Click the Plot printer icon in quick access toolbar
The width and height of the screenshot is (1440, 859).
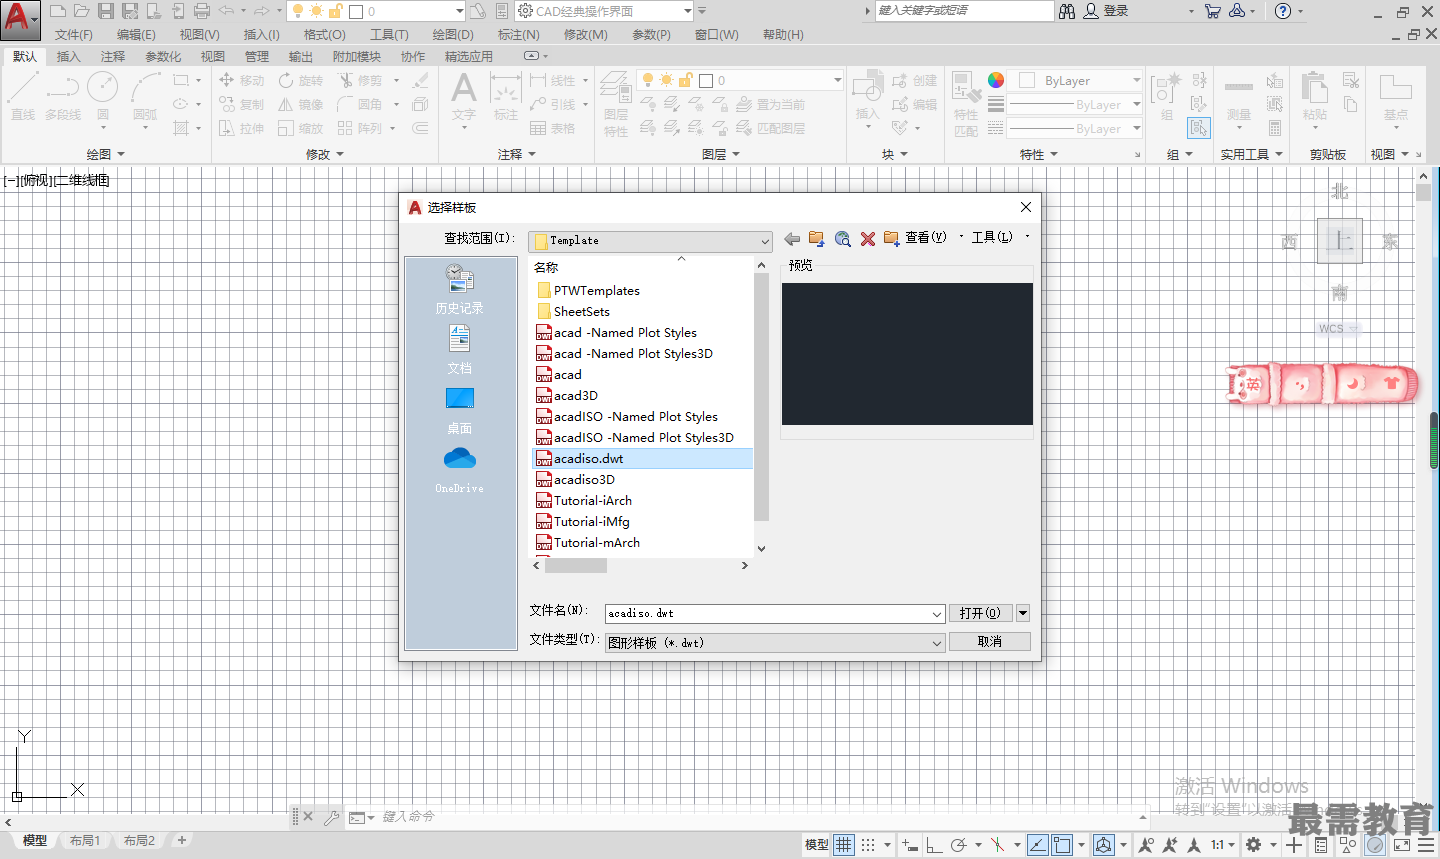click(x=202, y=11)
